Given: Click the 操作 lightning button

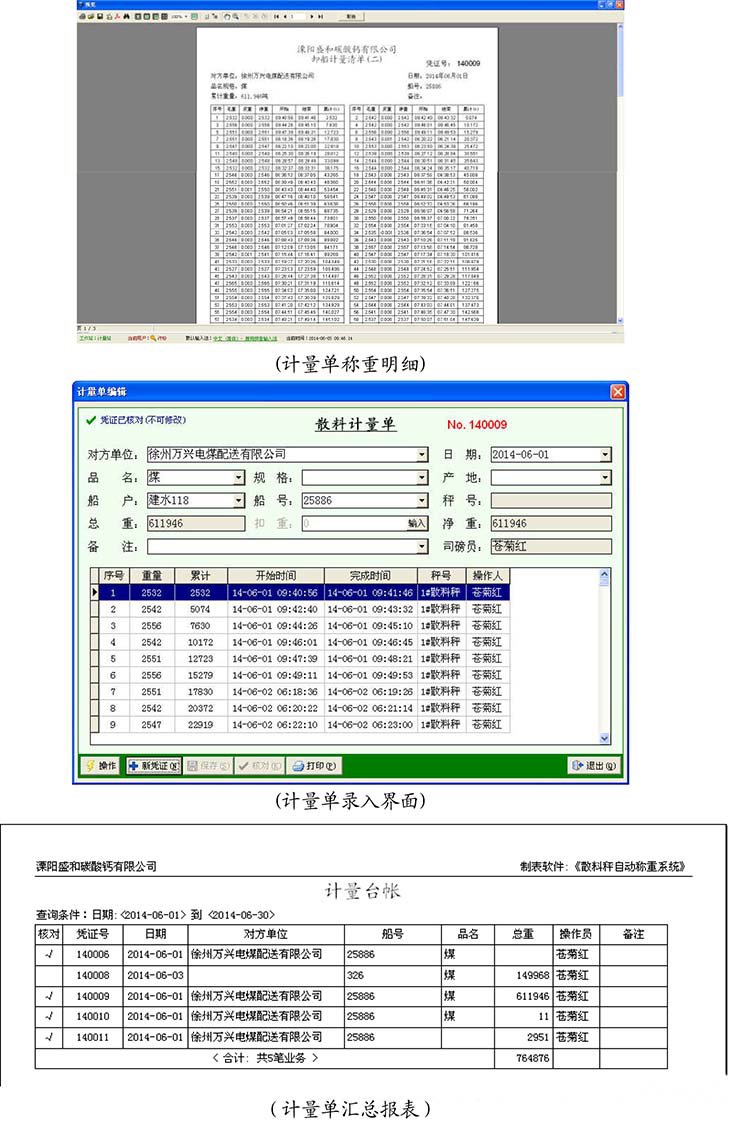Looking at the screenshot, I should point(101,766).
